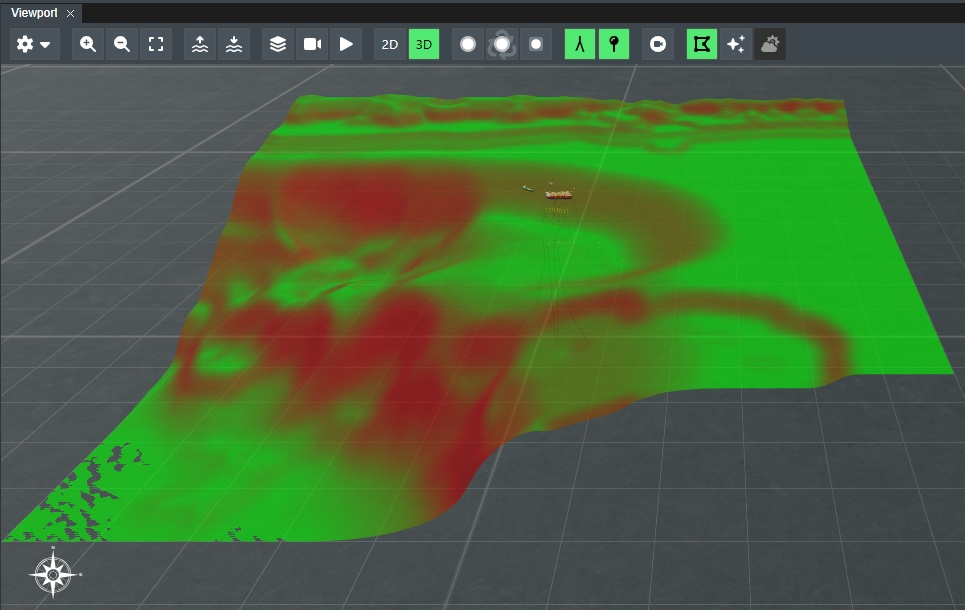This screenshot has height=610, width=965.
Task: Close the Viewport tab
Action: click(68, 14)
